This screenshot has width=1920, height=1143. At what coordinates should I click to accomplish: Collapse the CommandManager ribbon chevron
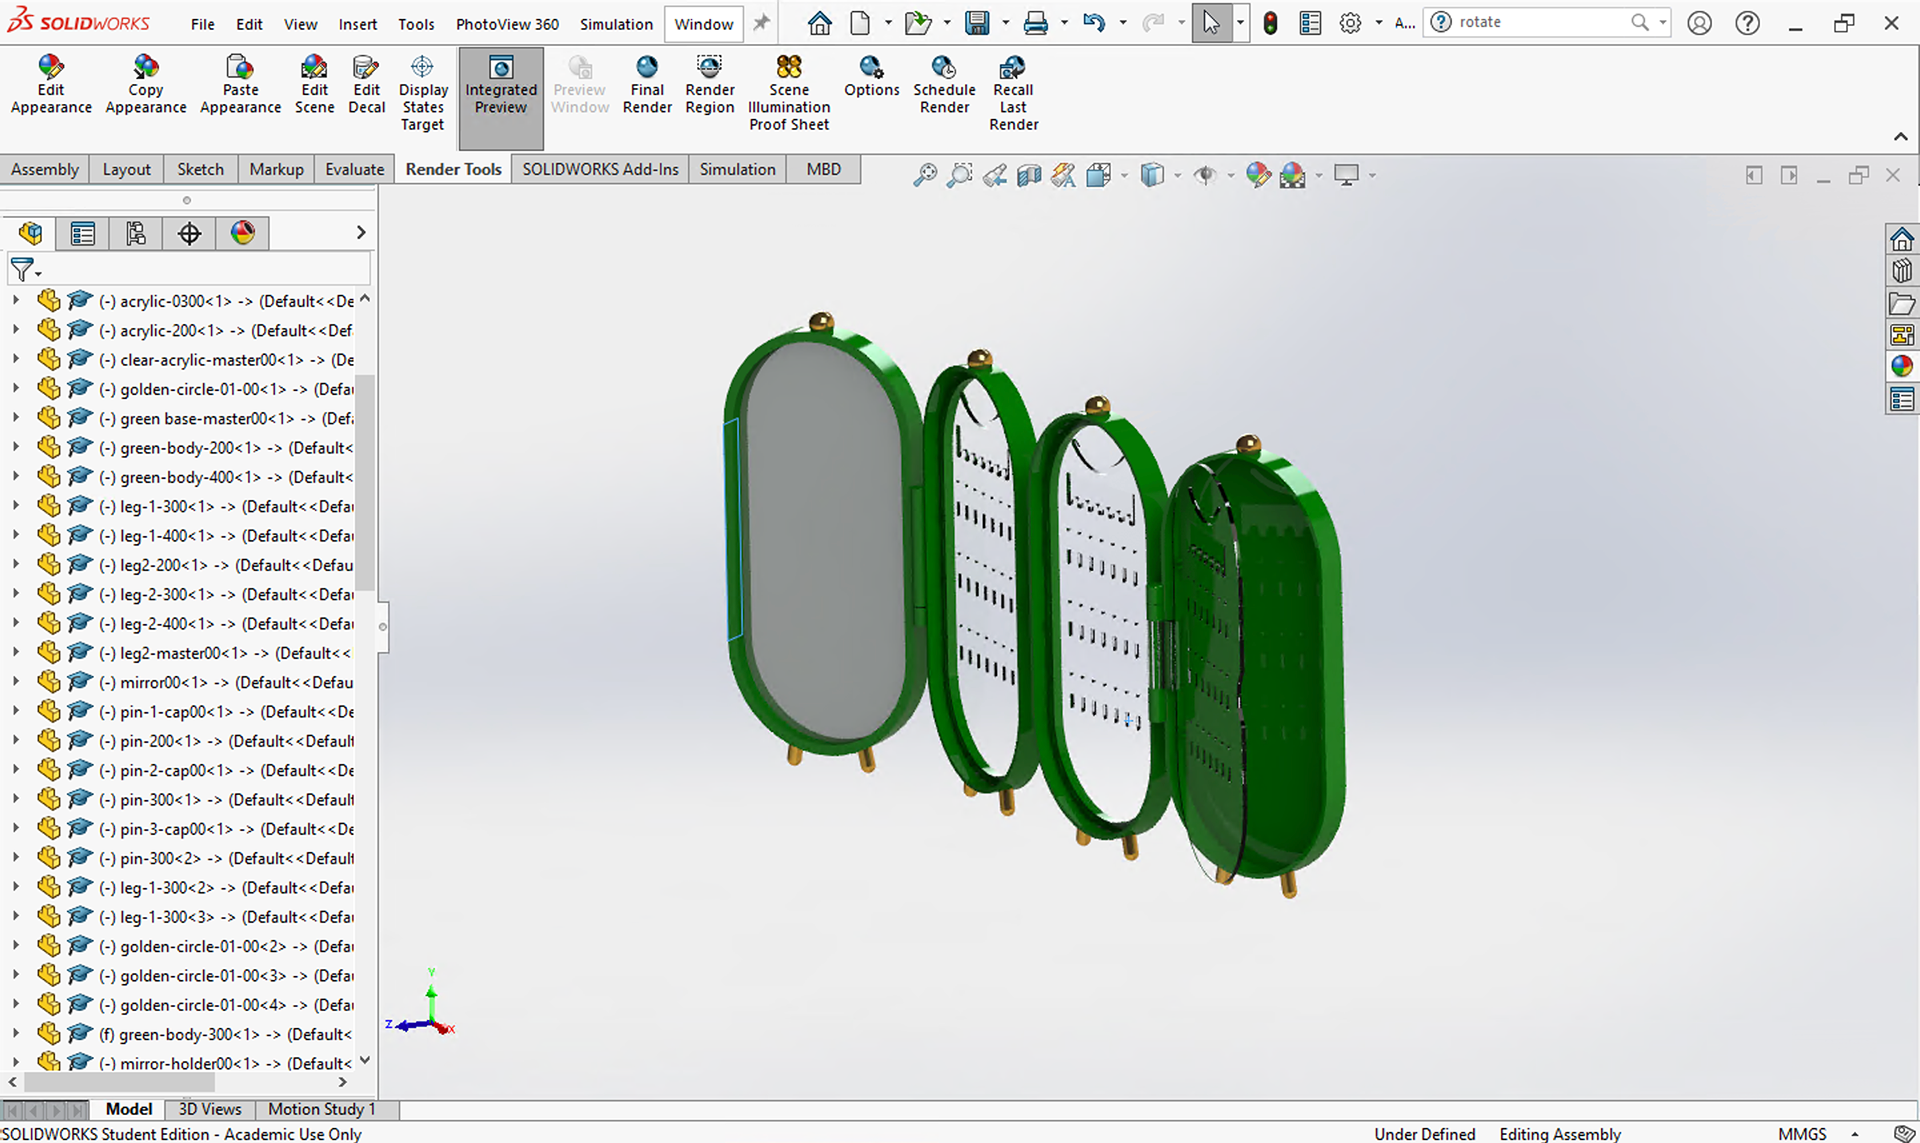(x=1900, y=137)
